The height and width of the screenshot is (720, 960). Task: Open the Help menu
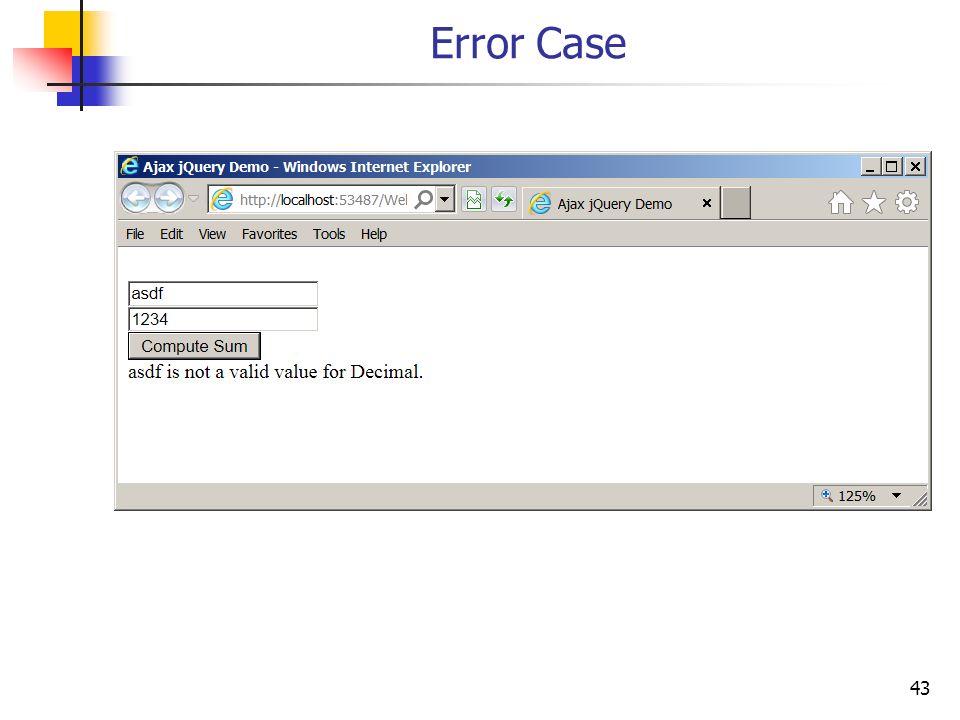pyautogui.click(x=373, y=234)
